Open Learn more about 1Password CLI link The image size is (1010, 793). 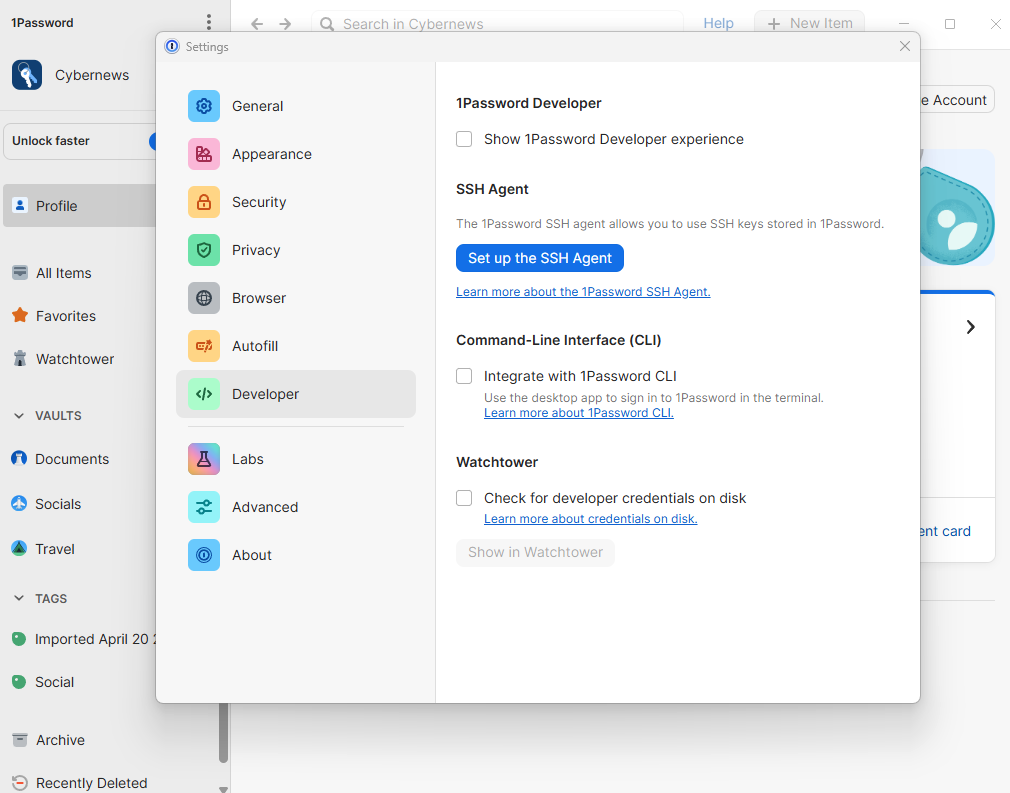pyautogui.click(x=578, y=413)
